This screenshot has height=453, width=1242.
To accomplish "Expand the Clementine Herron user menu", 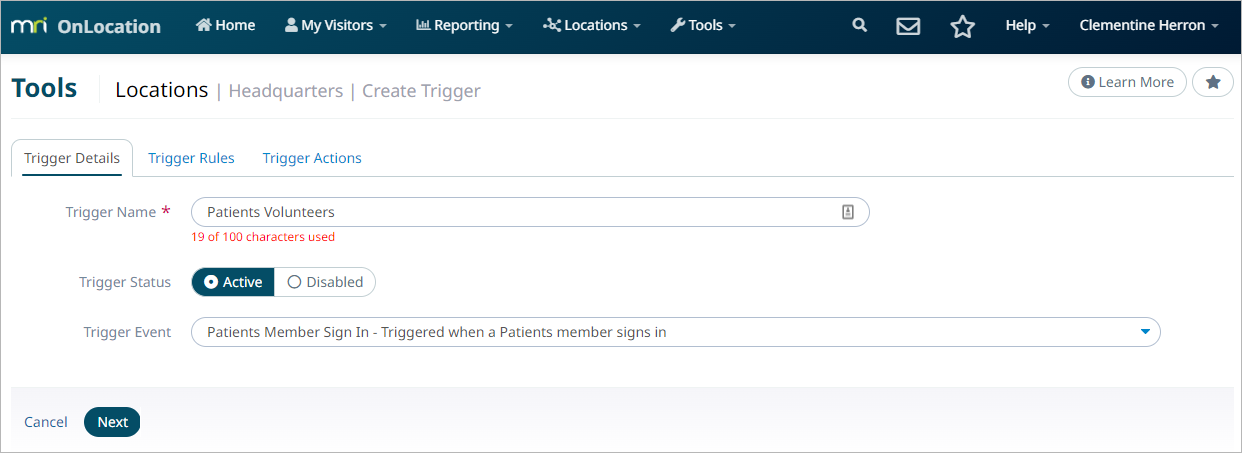I will pos(1149,25).
